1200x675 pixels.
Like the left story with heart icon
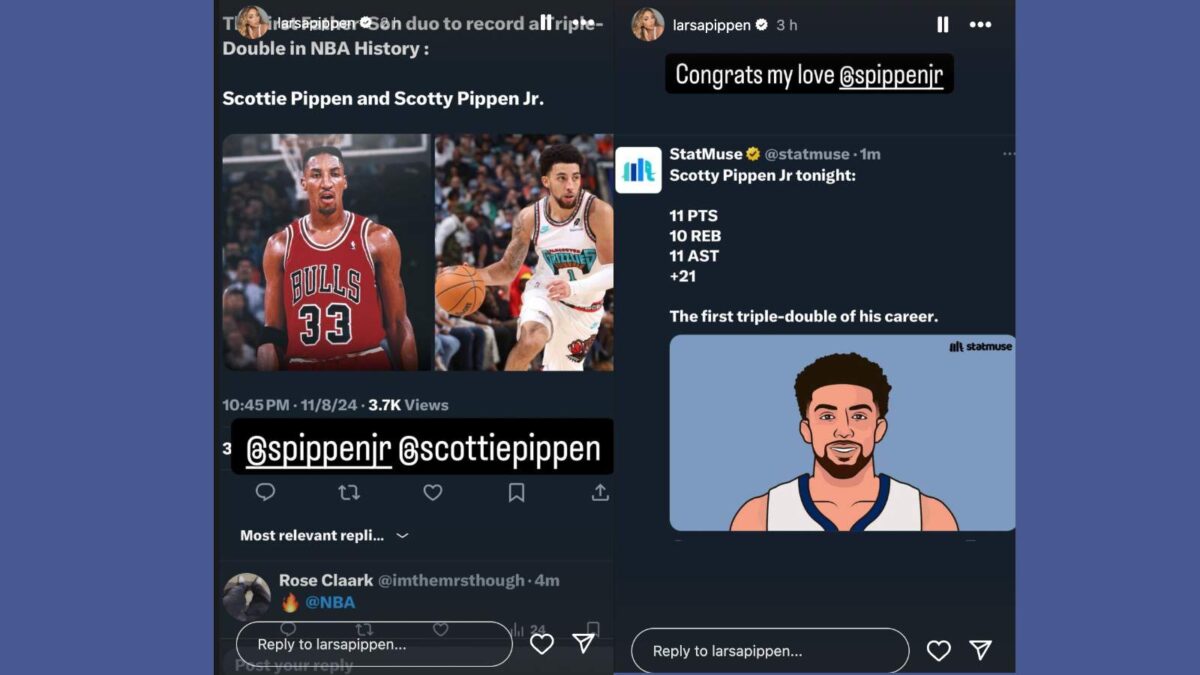542,644
